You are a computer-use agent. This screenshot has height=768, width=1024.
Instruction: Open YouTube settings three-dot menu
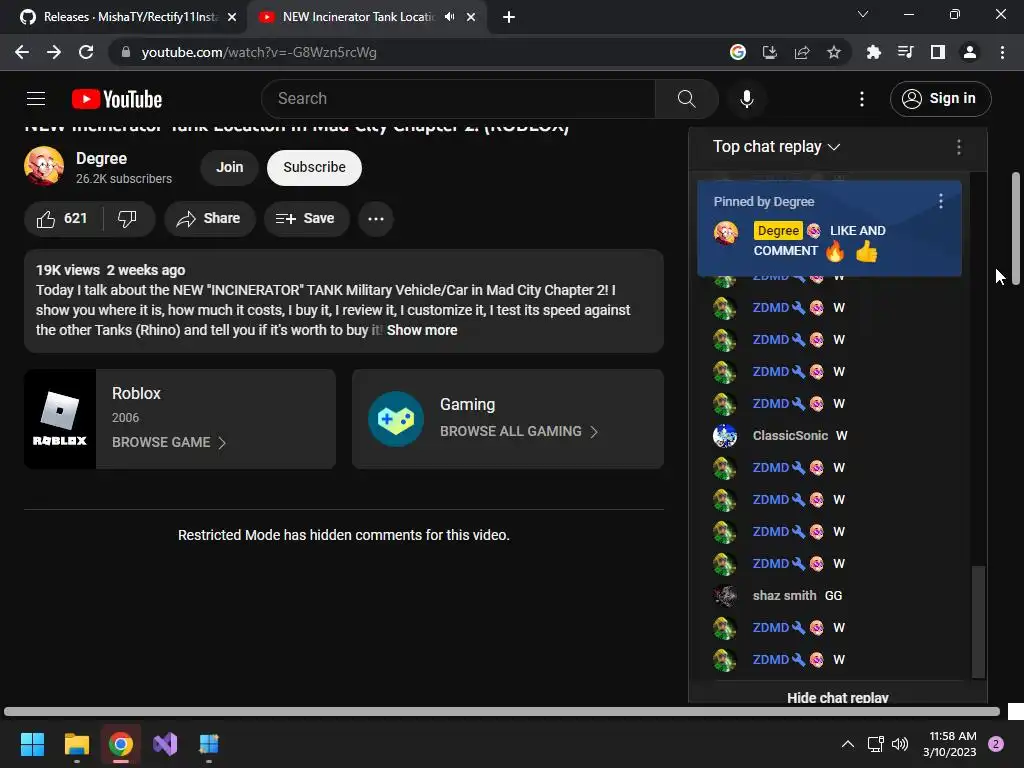[862, 99]
